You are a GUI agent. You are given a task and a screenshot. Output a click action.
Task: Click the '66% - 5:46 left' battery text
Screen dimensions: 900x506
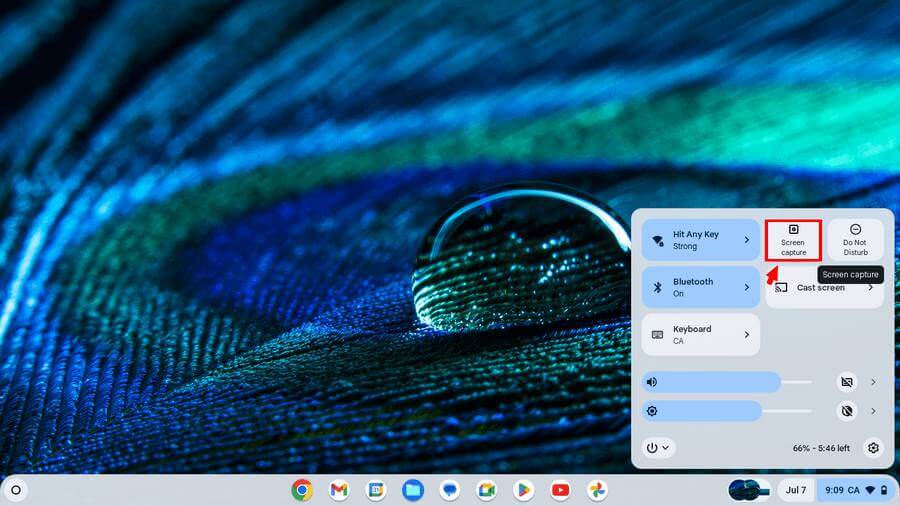821,448
